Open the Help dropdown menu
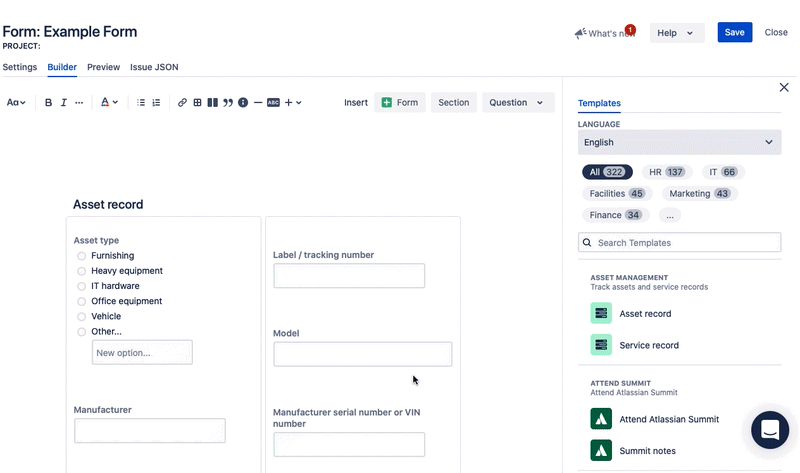The width and height of the screenshot is (800, 473). 677,33
